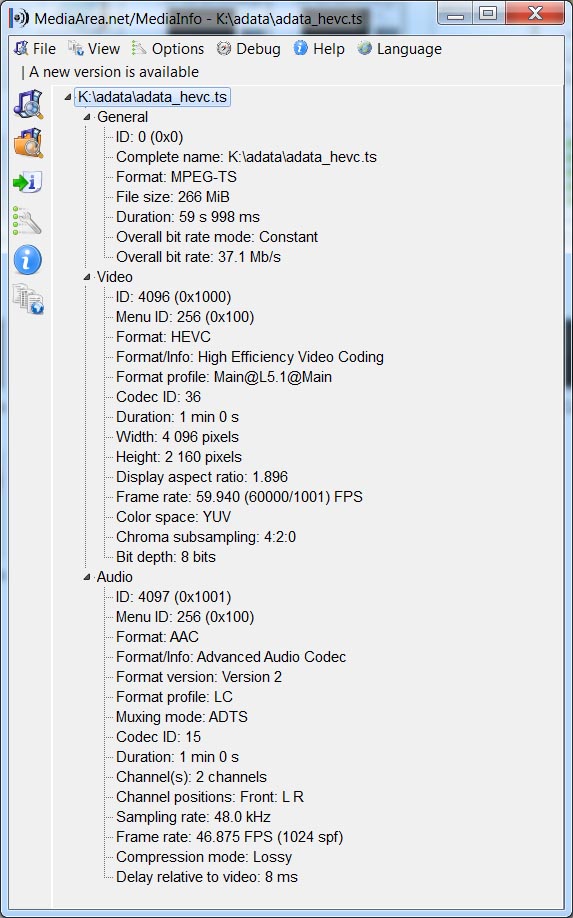Select 'ID: 4096 (0x1000)' row
573x918 pixels.
pos(173,297)
